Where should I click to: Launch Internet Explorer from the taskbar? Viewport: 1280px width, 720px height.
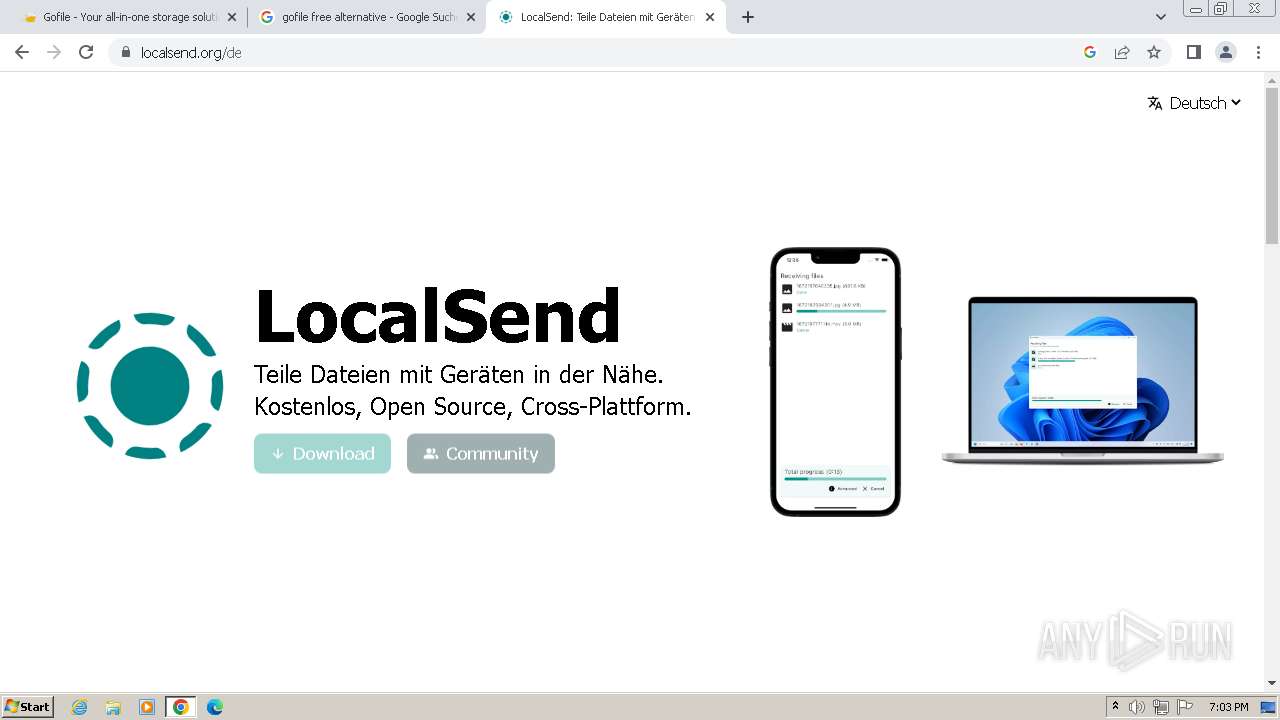(x=80, y=707)
